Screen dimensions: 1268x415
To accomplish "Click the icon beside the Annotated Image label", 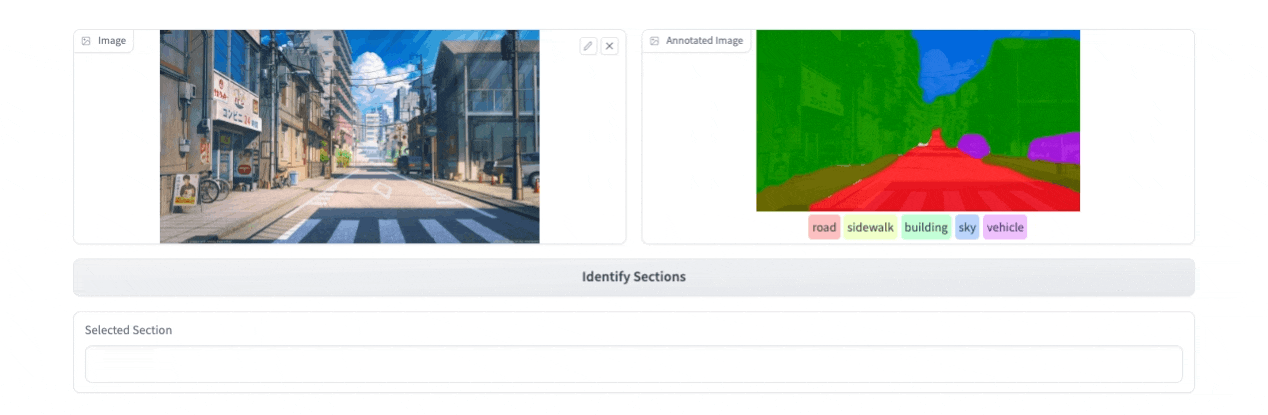I will (654, 41).
